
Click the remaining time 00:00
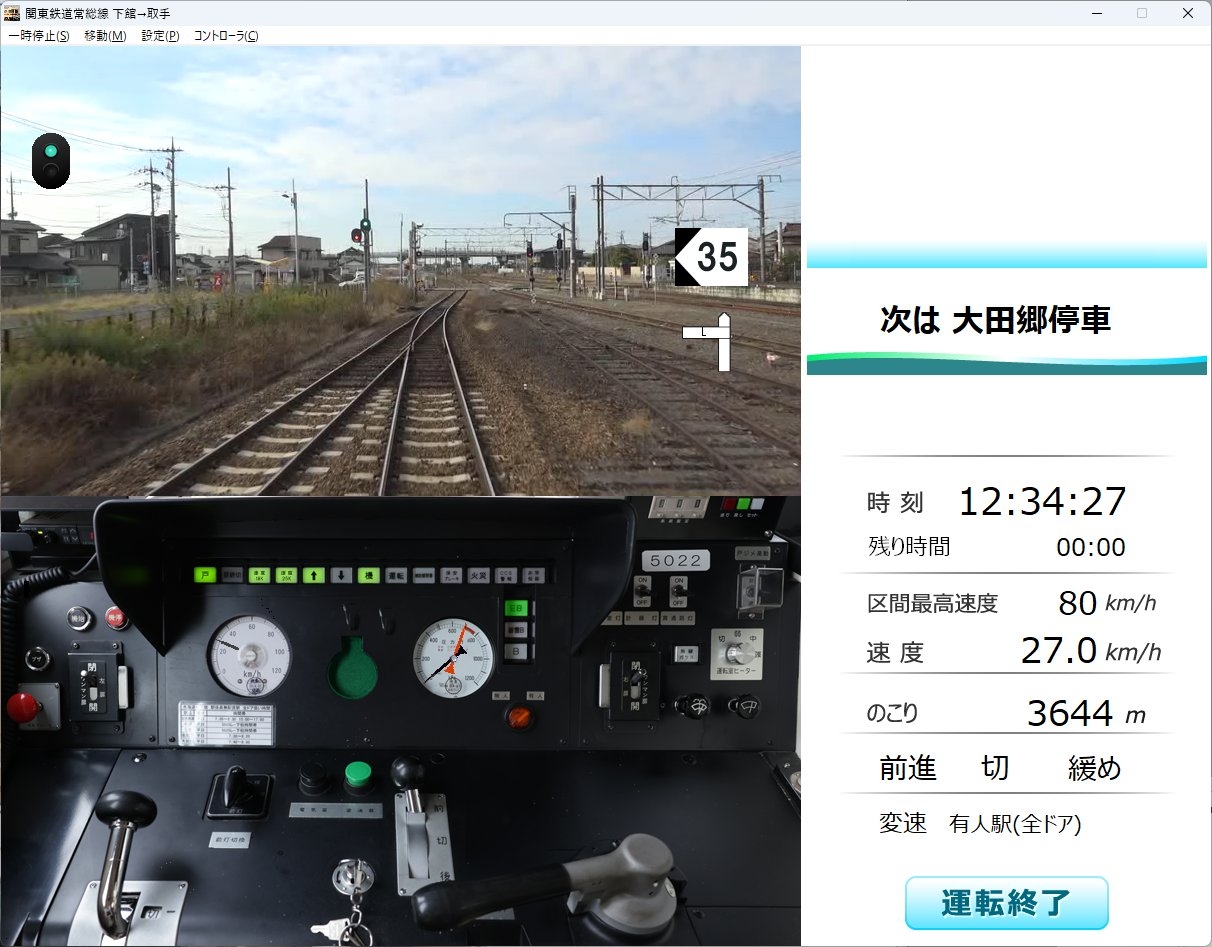tap(1091, 547)
